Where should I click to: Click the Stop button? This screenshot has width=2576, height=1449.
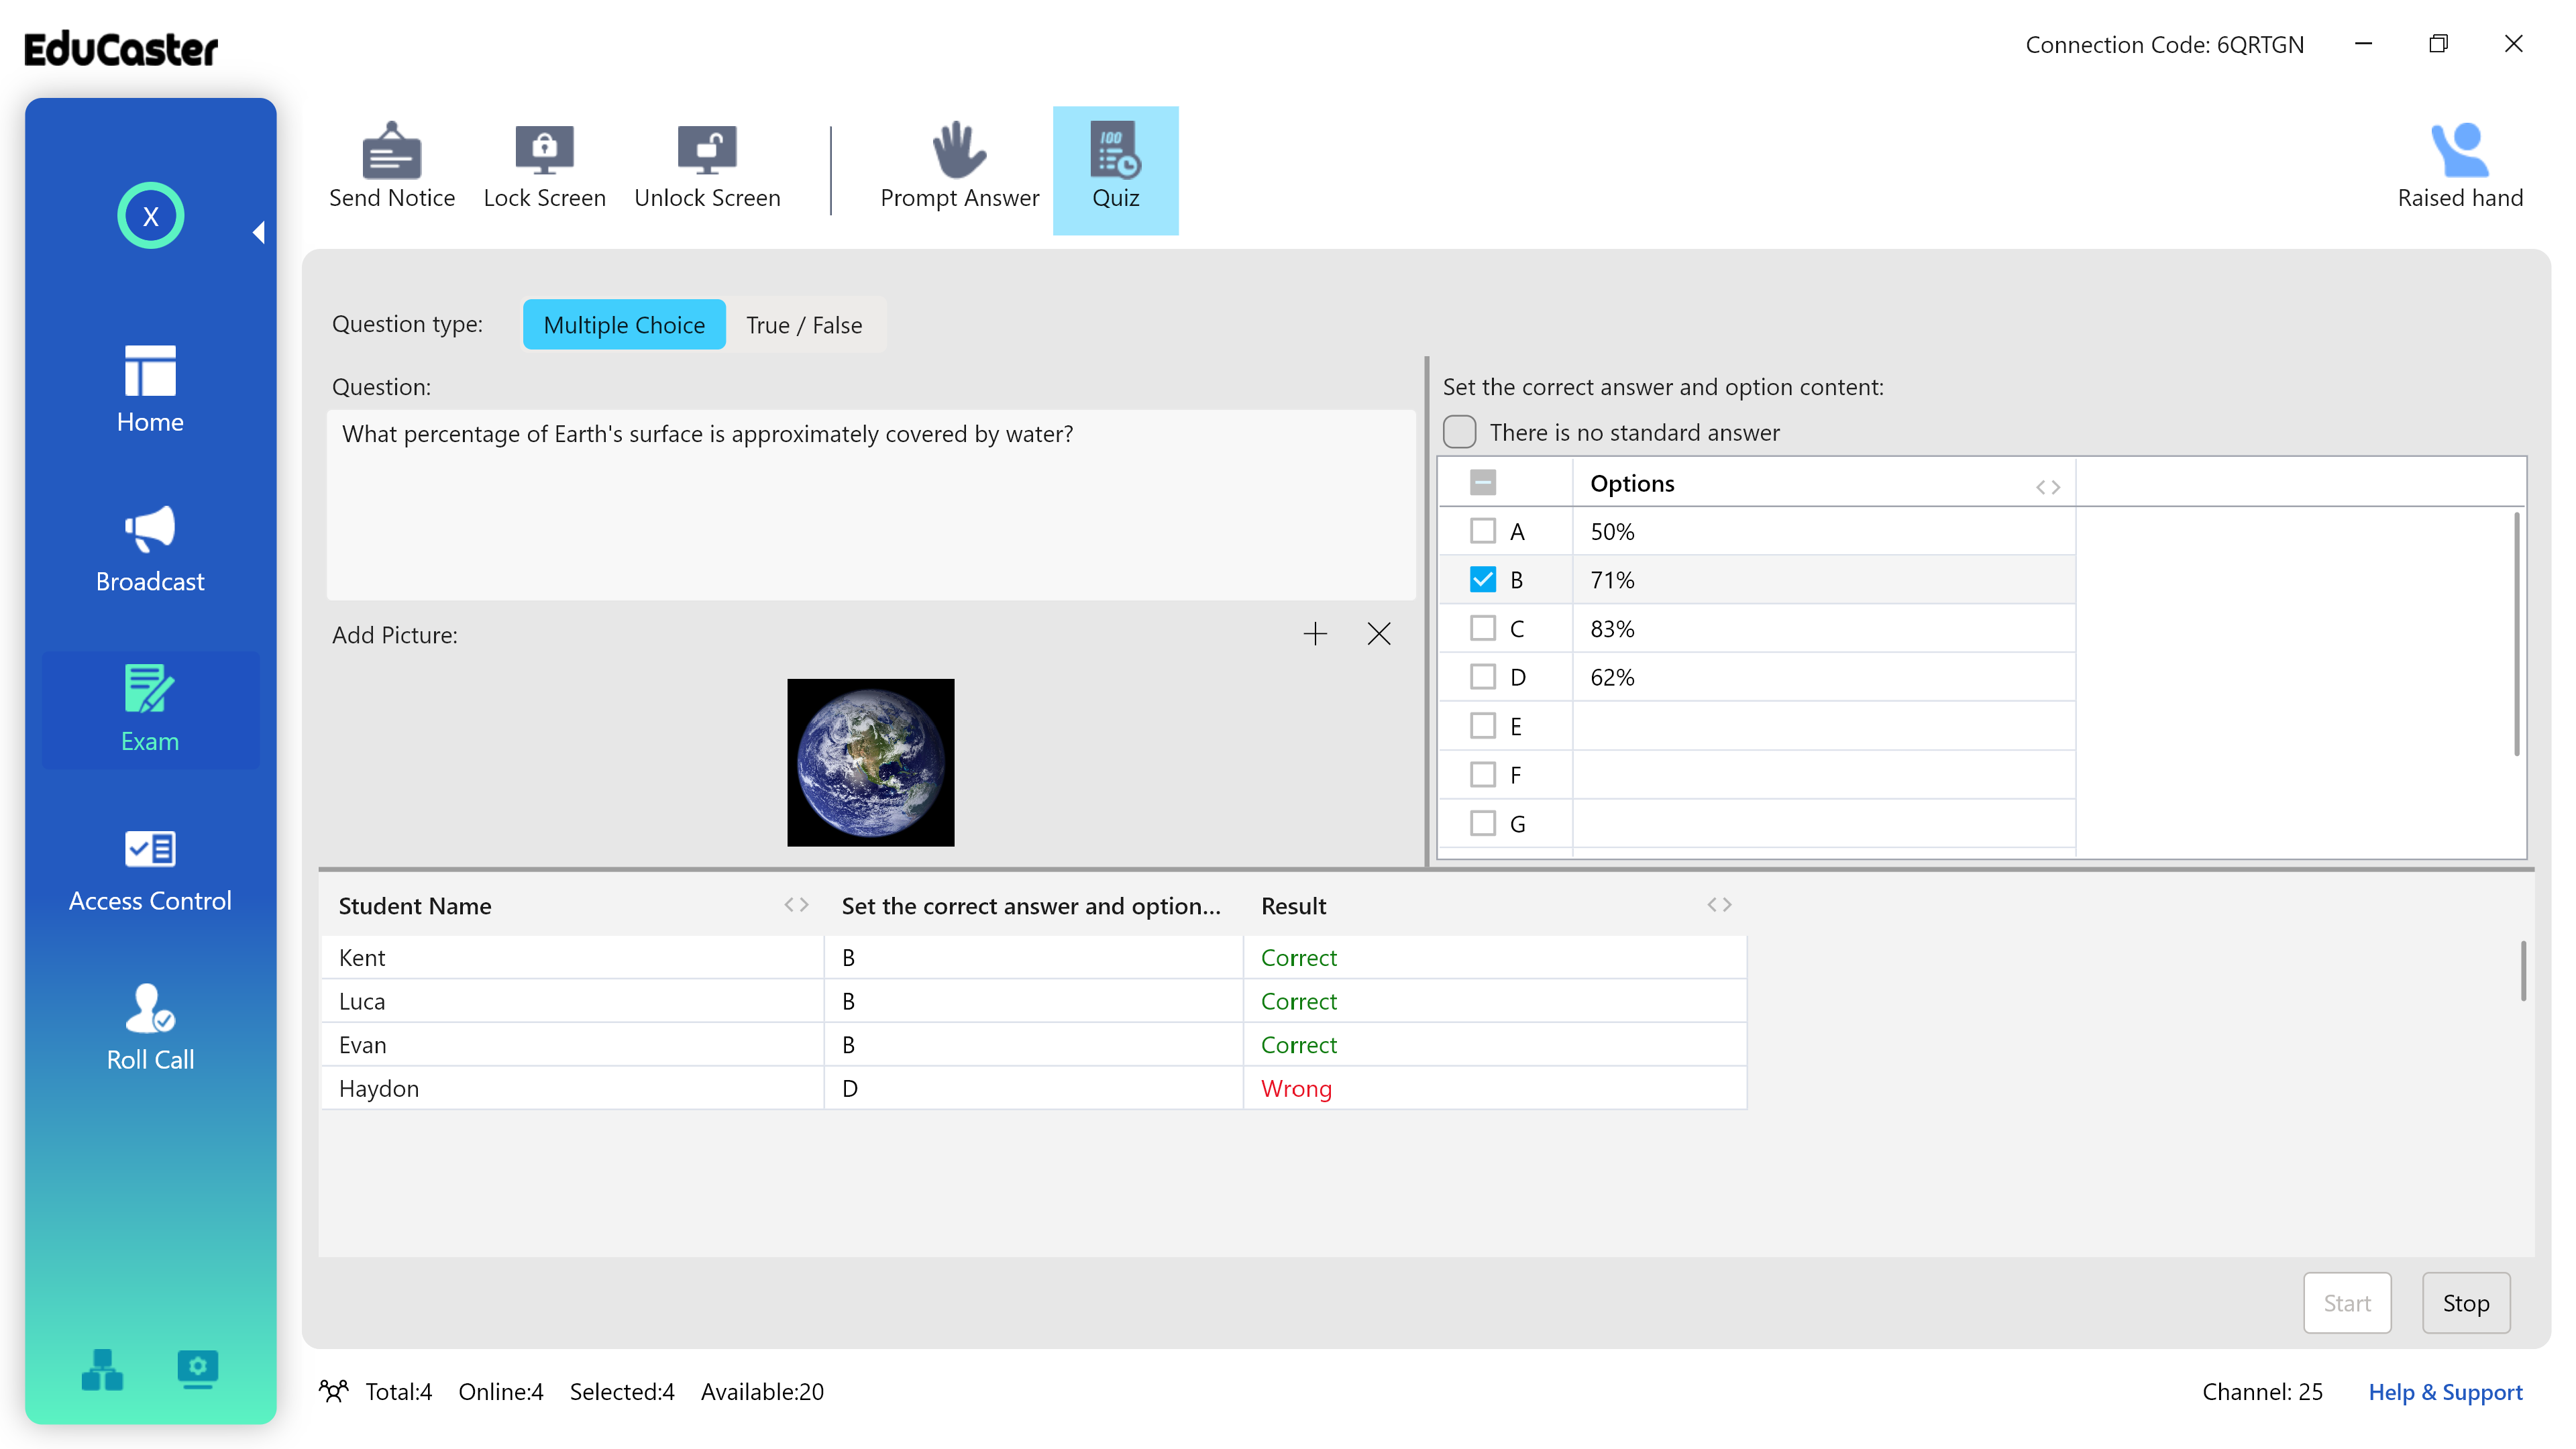[x=2465, y=1302]
